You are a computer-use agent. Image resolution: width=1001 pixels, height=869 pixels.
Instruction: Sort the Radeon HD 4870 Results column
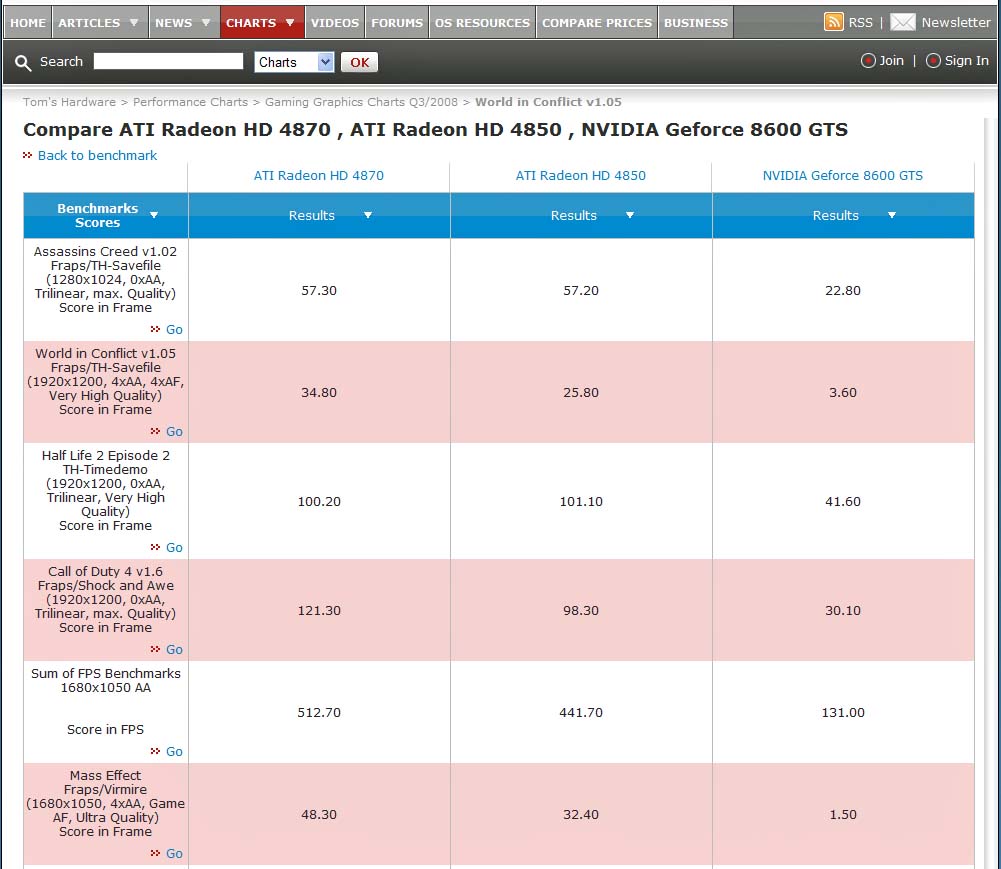point(368,215)
